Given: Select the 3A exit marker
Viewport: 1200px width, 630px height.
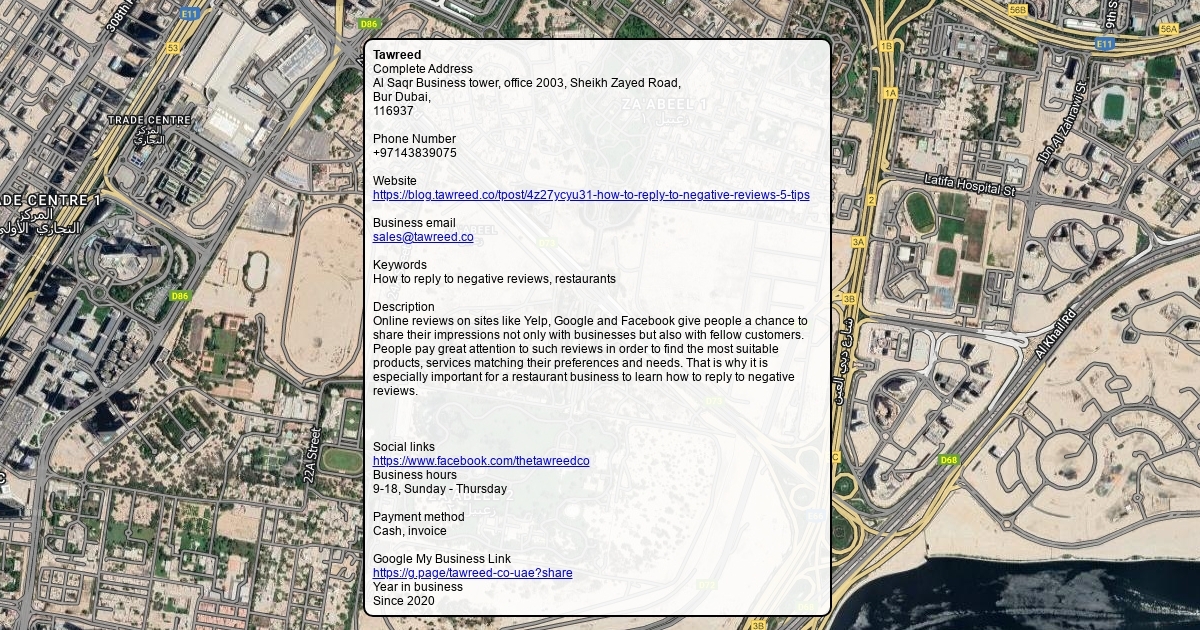Looking at the screenshot, I should 858,242.
